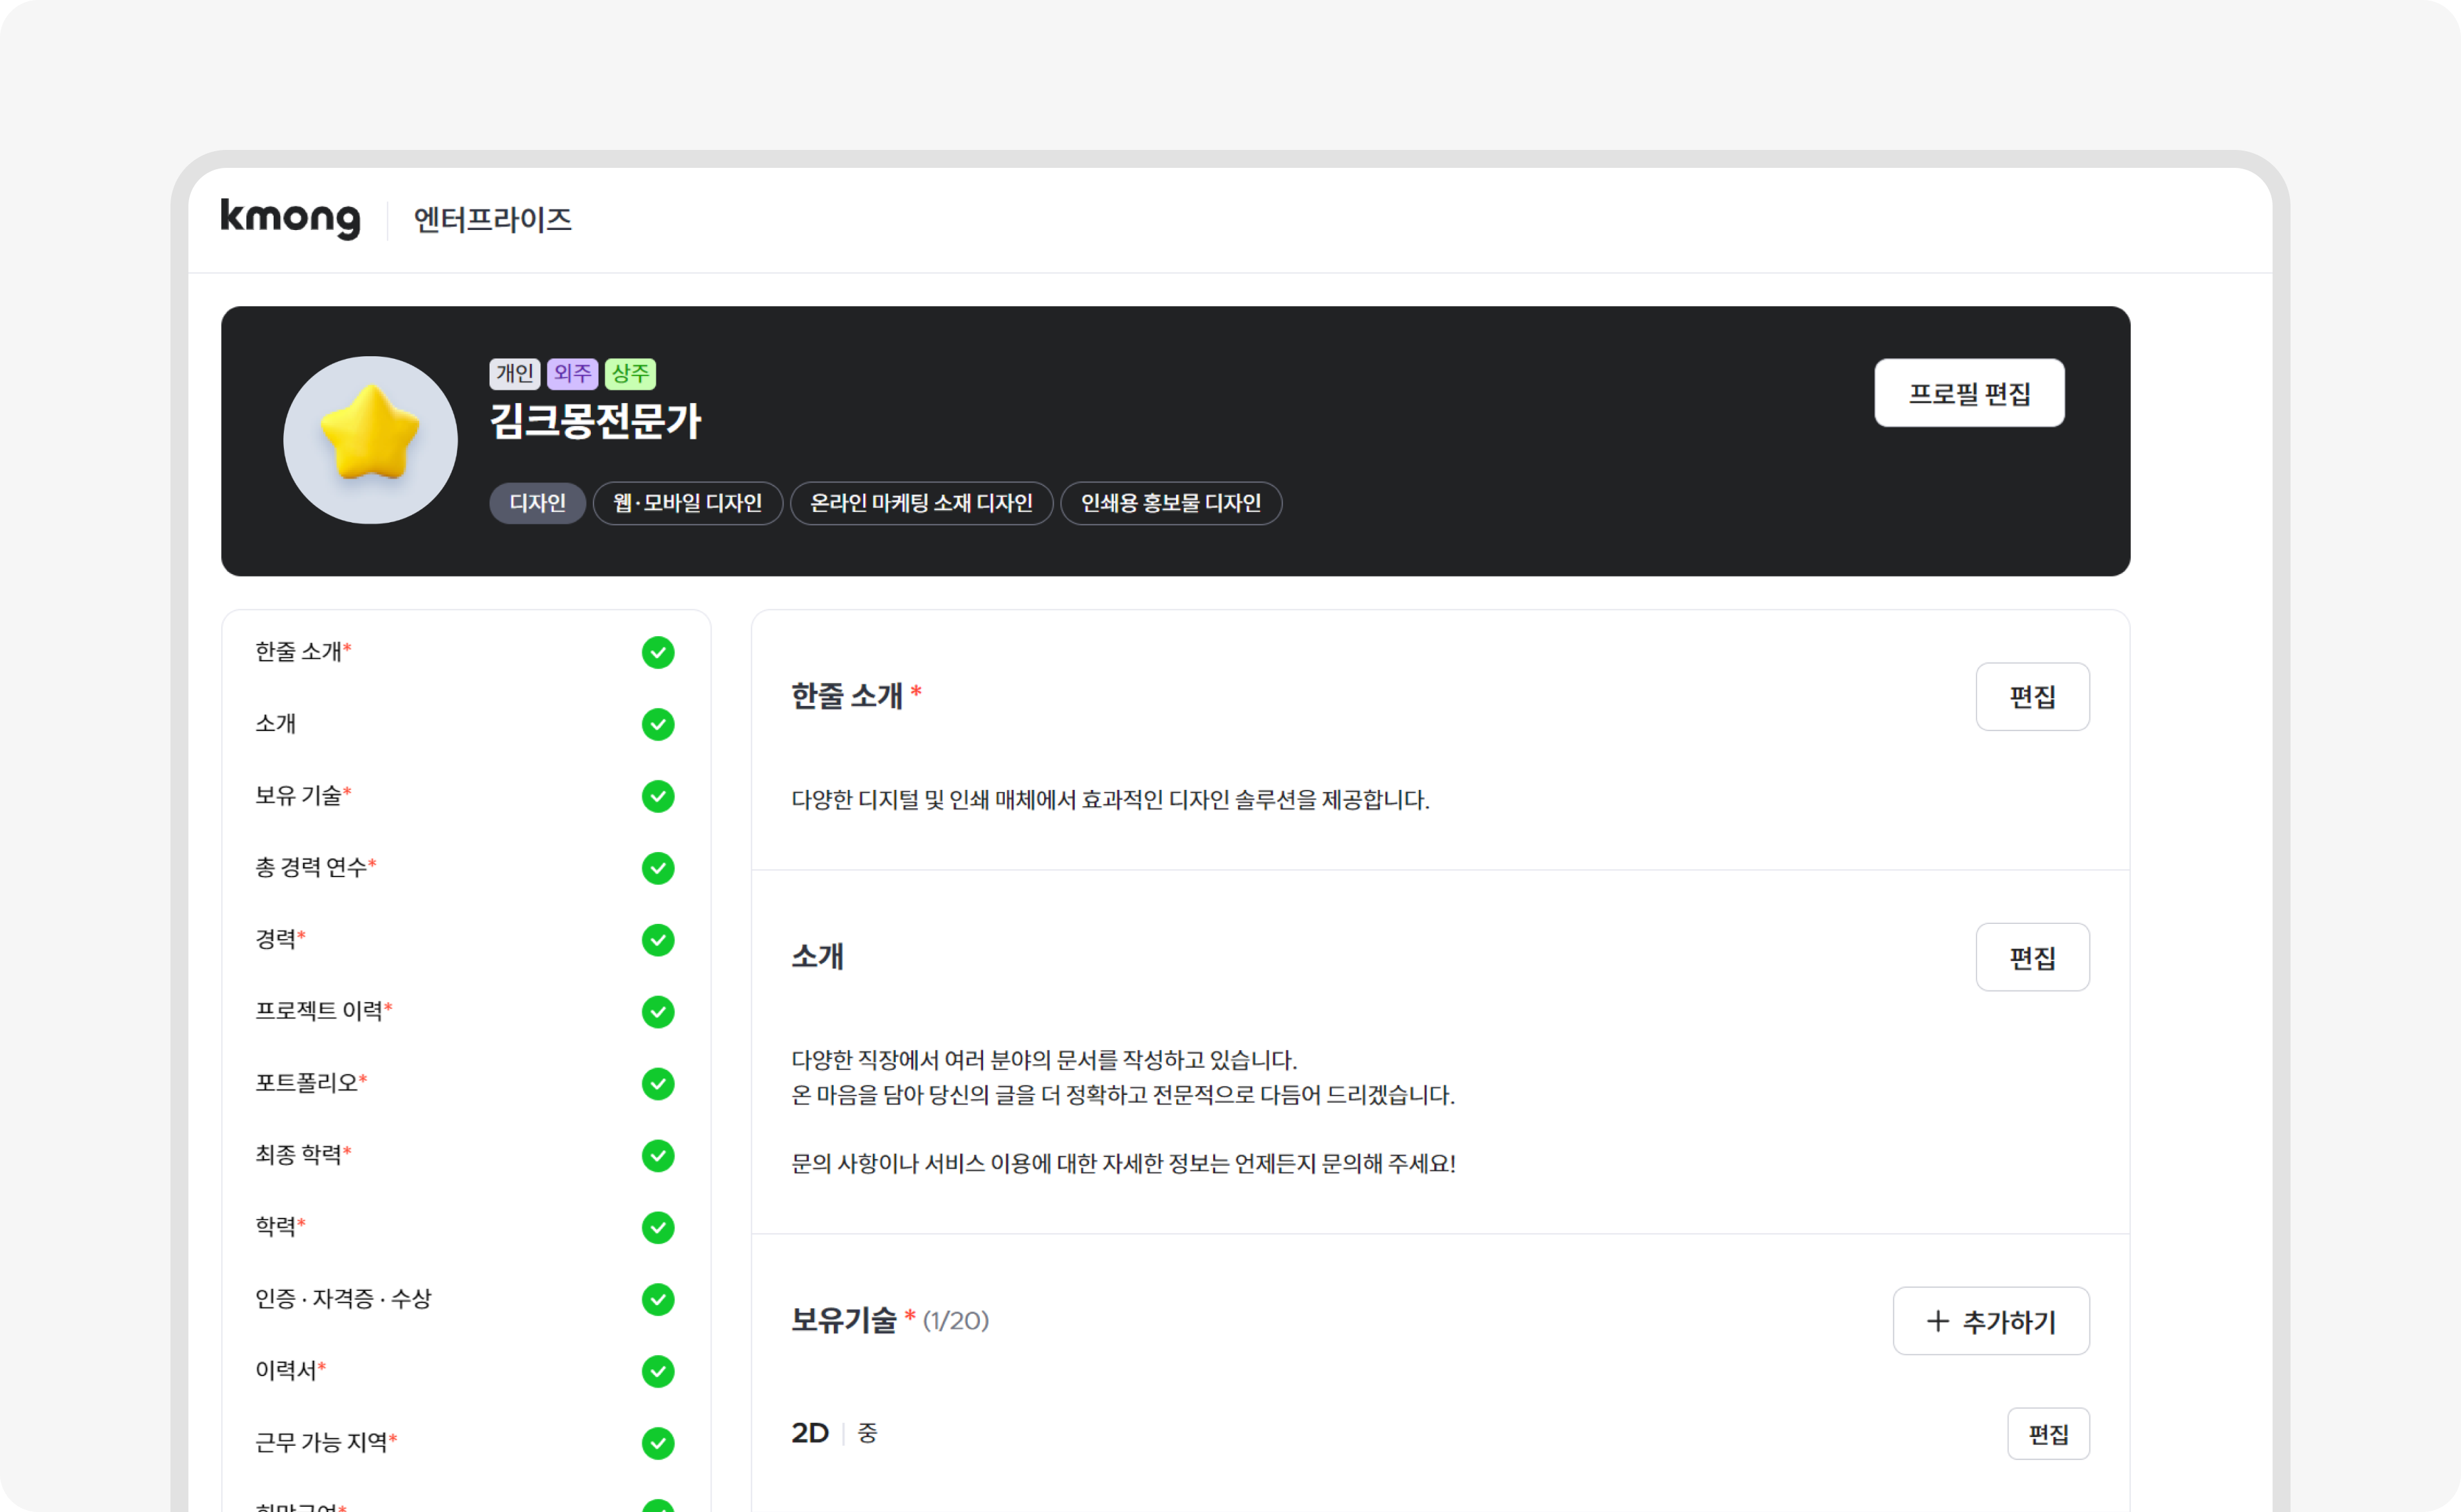Go to 학력 in sidebar
The width and height of the screenshot is (2461, 1512).
point(280,1228)
